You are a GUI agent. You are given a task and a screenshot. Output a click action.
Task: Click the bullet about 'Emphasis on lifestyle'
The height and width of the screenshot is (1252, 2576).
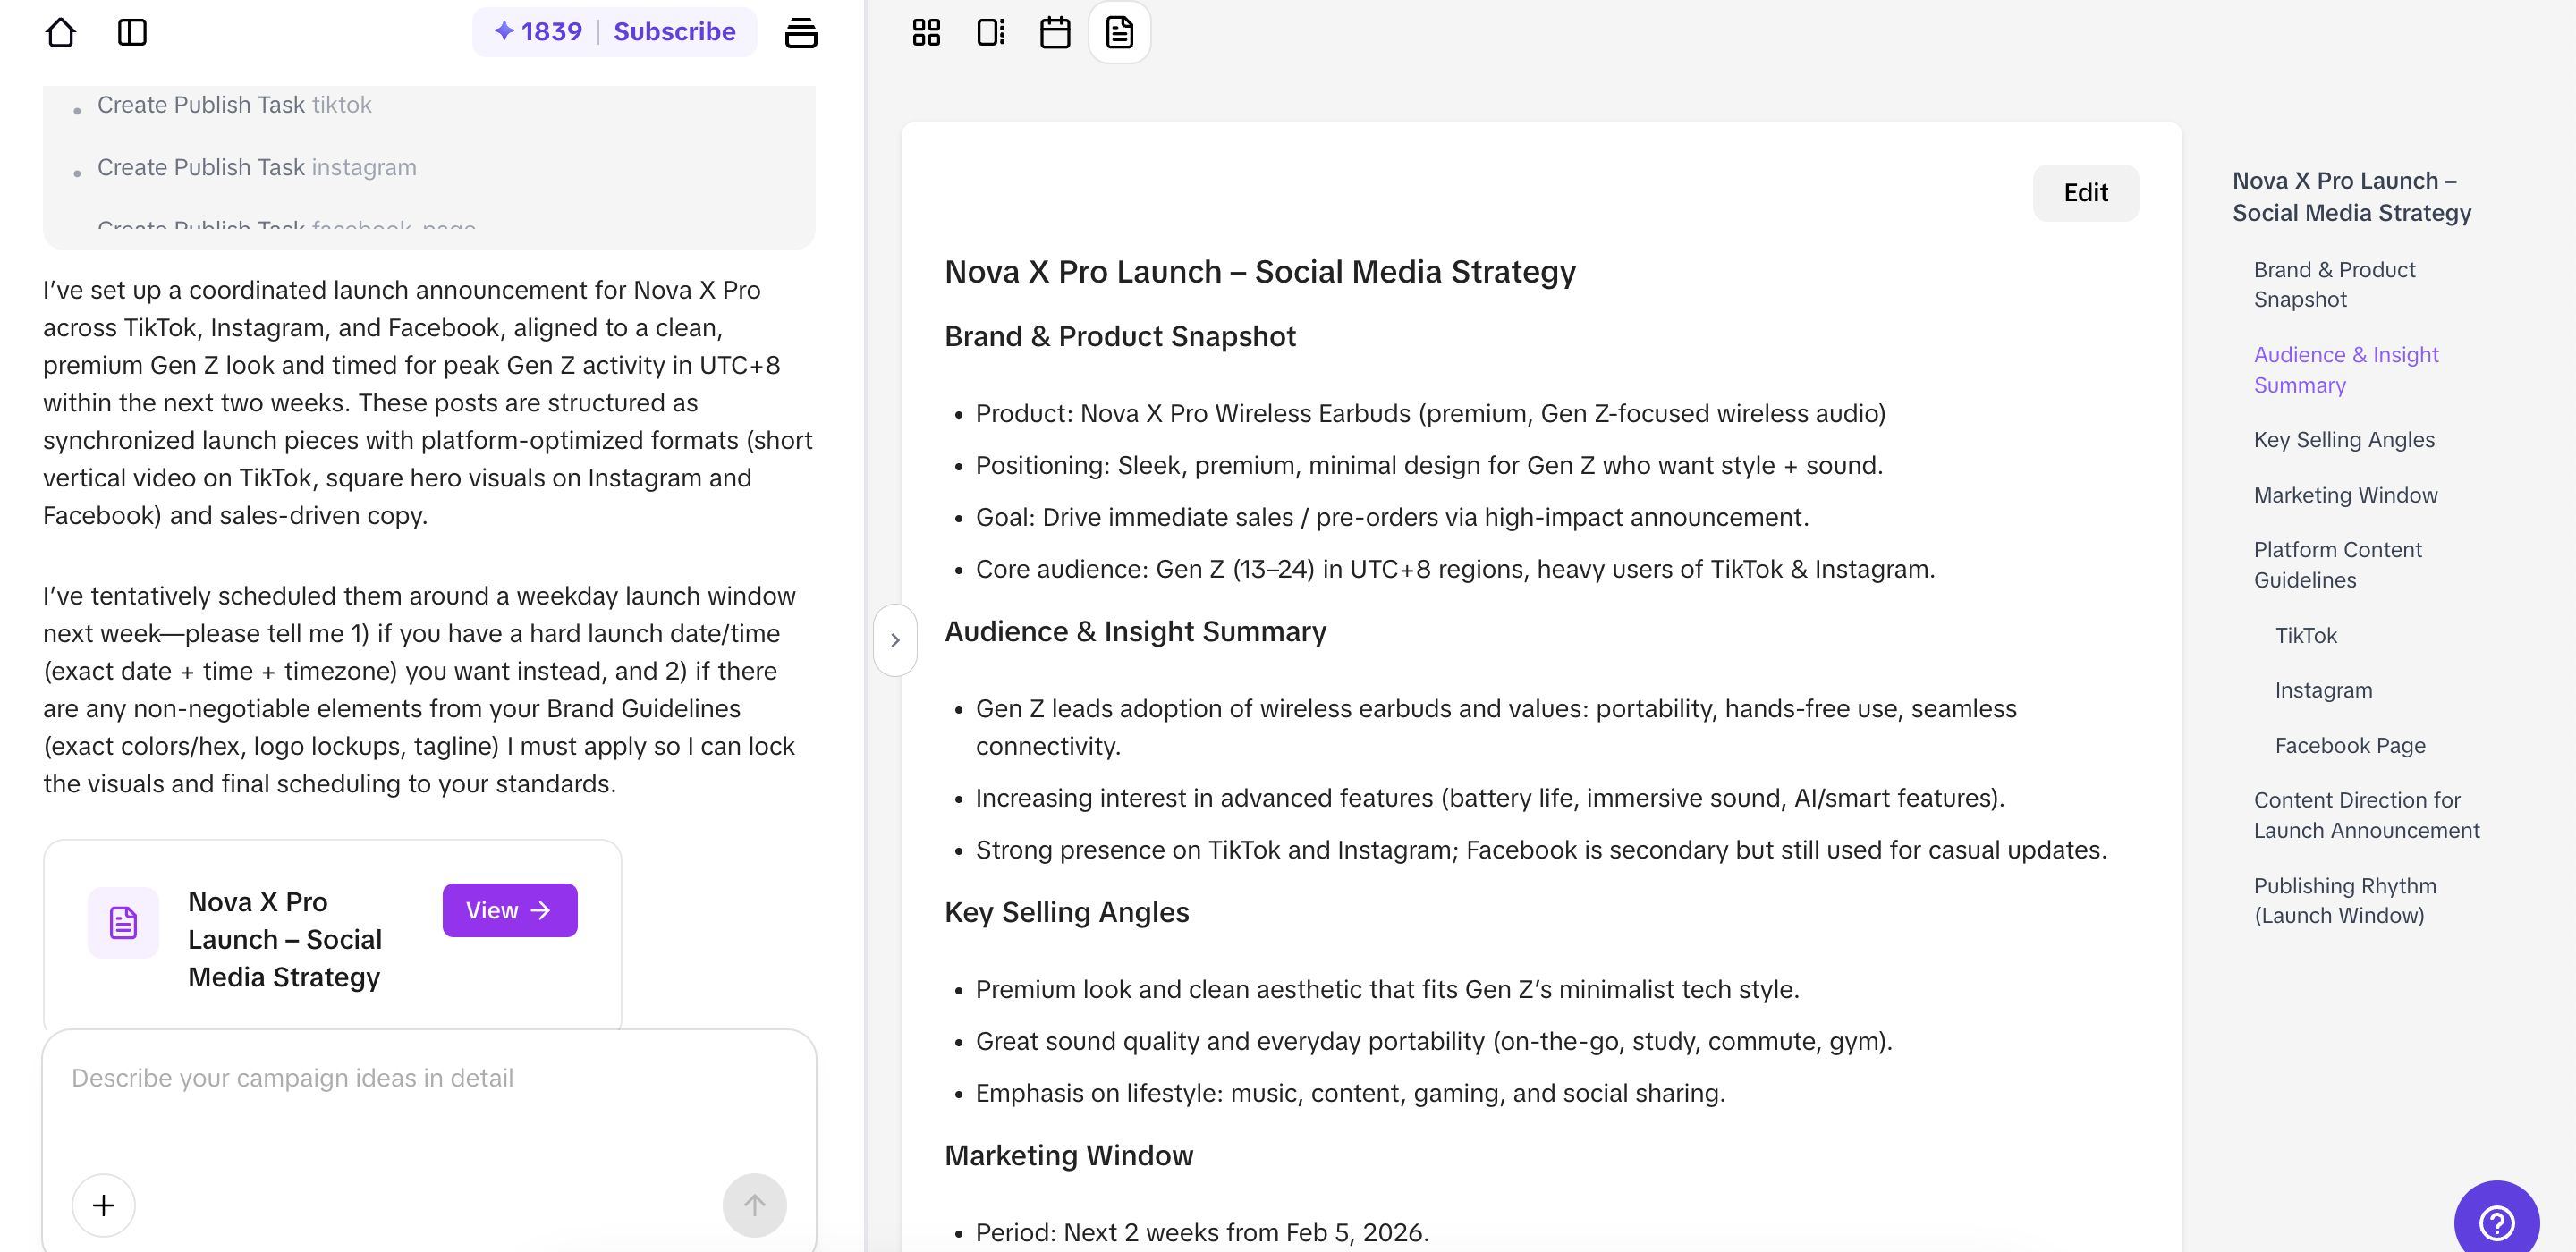1350,1093
